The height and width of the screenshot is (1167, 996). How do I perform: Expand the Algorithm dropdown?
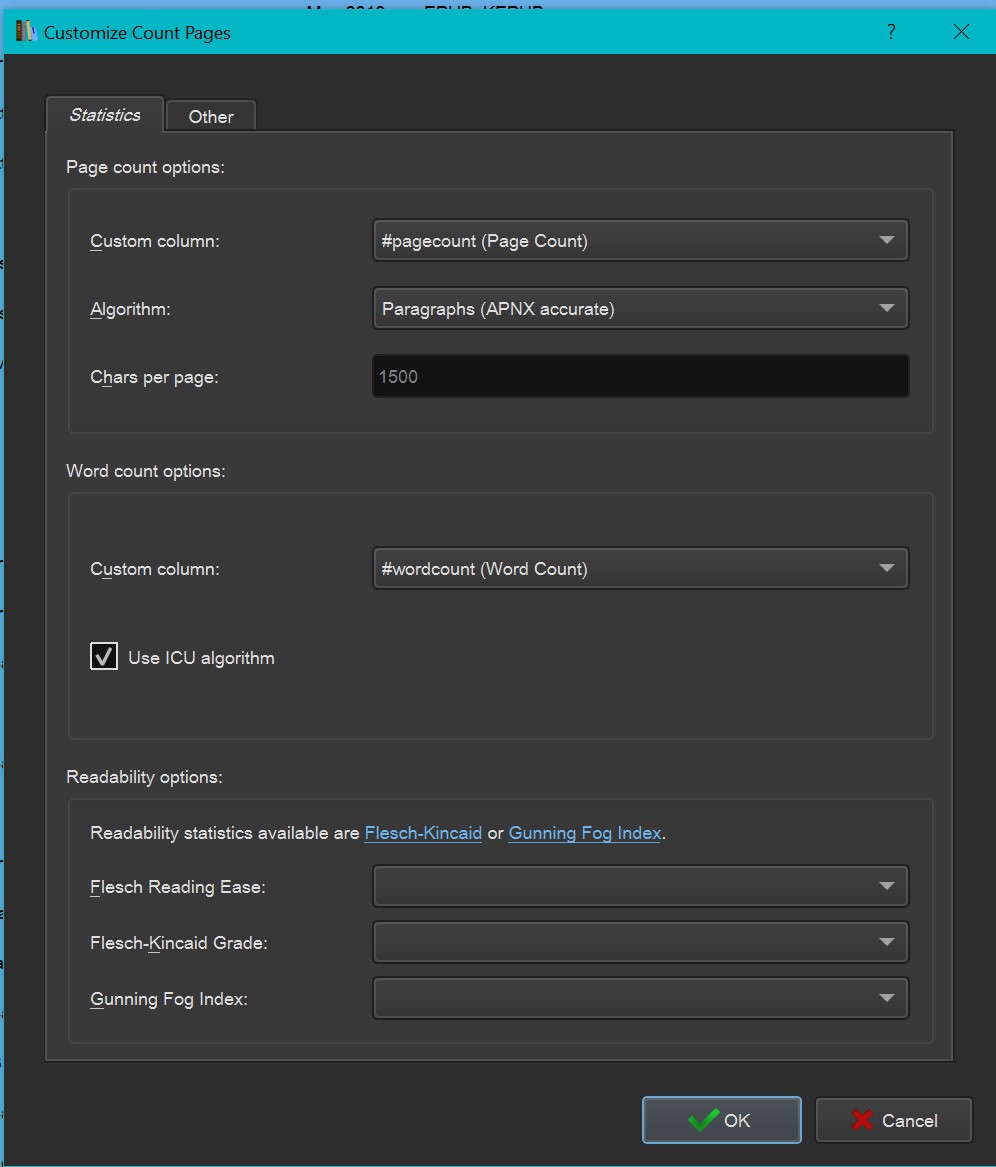(x=640, y=309)
